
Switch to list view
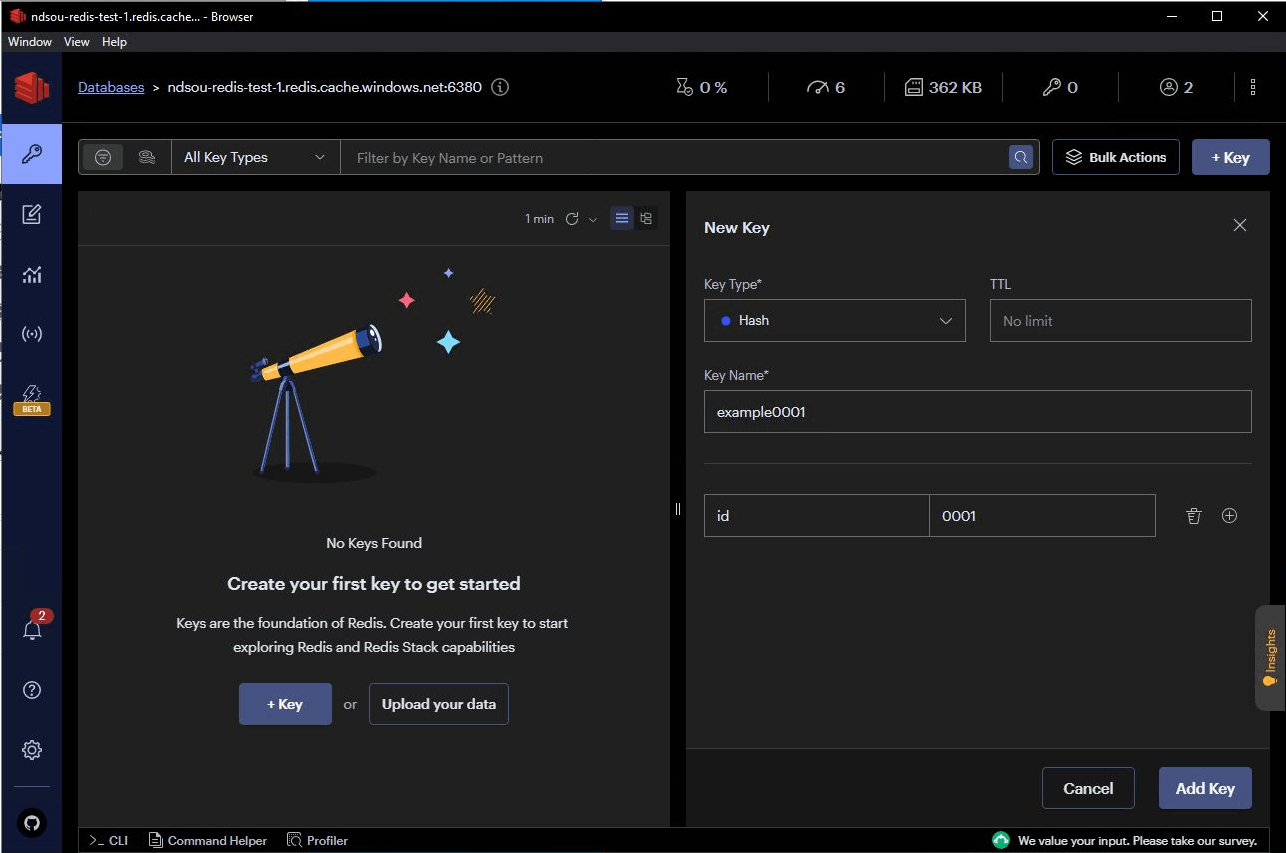click(x=622, y=218)
